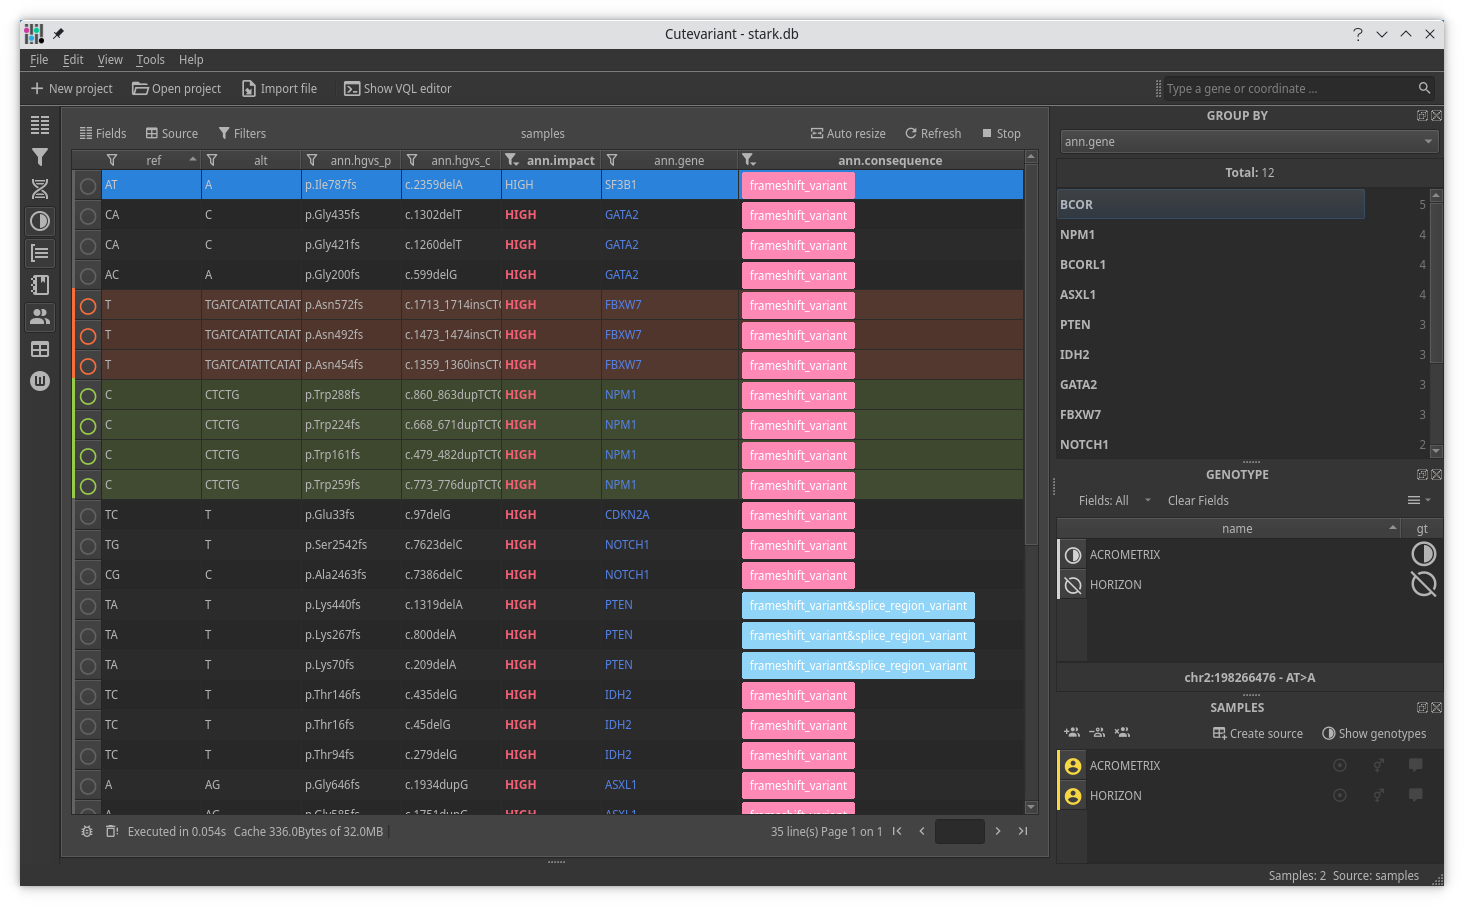Toggle circle on CDKN2A p.Glu33fs row
Viewport: 1464px width, 906px height.
[88, 516]
